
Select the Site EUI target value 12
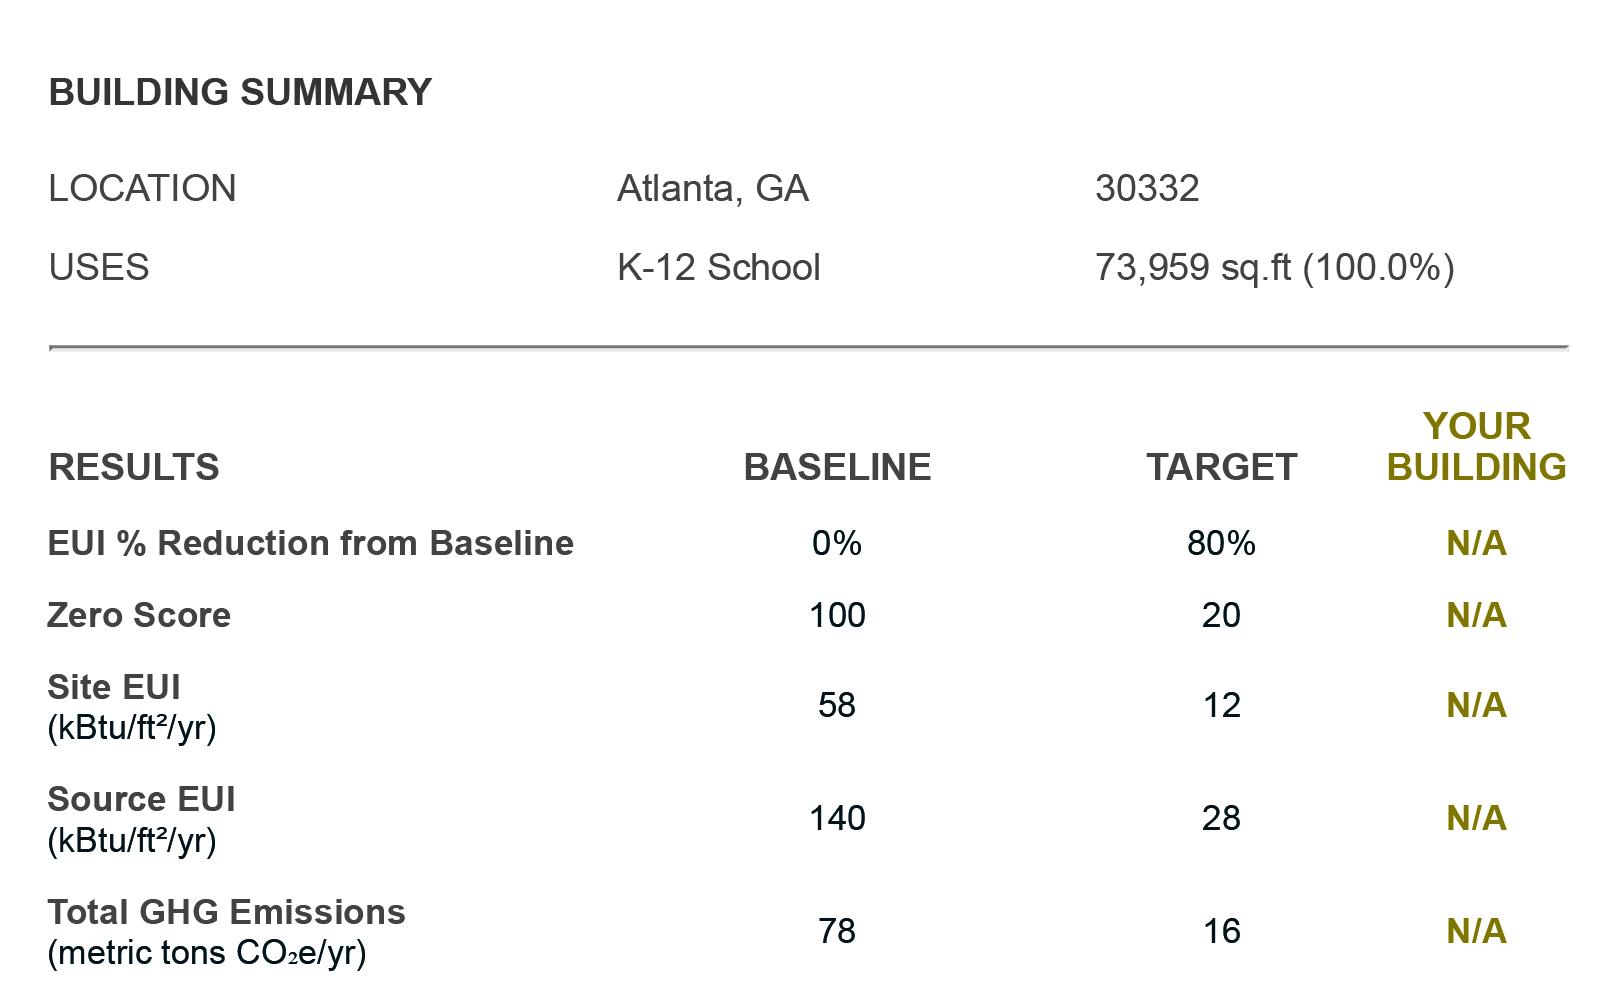(x=1221, y=705)
